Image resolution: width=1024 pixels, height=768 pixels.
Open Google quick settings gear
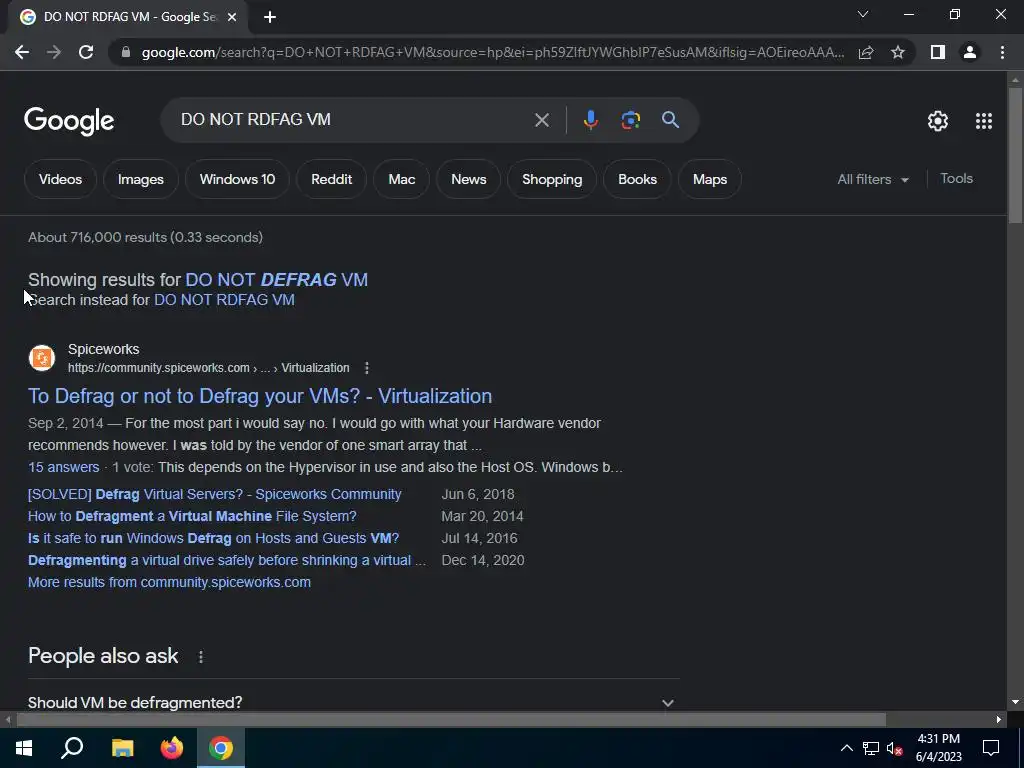click(938, 121)
